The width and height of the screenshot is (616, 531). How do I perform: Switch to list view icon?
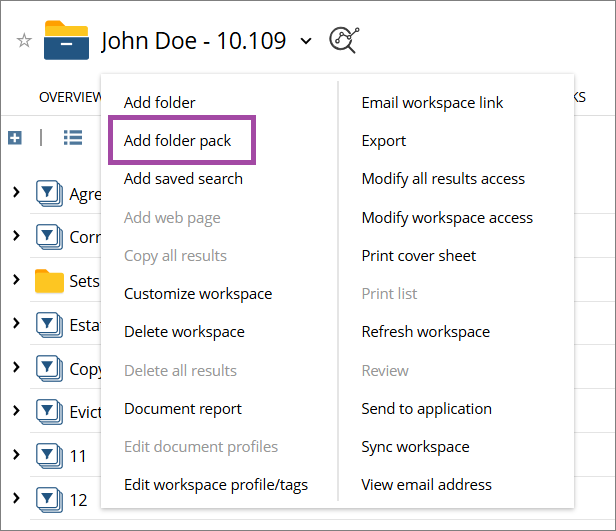tap(73, 138)
